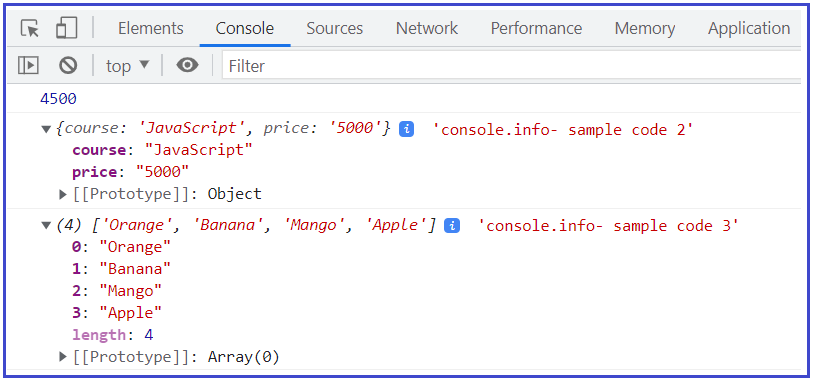Image resolution: width=815 pixels, height=383 pixels.
Task: Switch to the Memory tab
Action: [645, 28]
